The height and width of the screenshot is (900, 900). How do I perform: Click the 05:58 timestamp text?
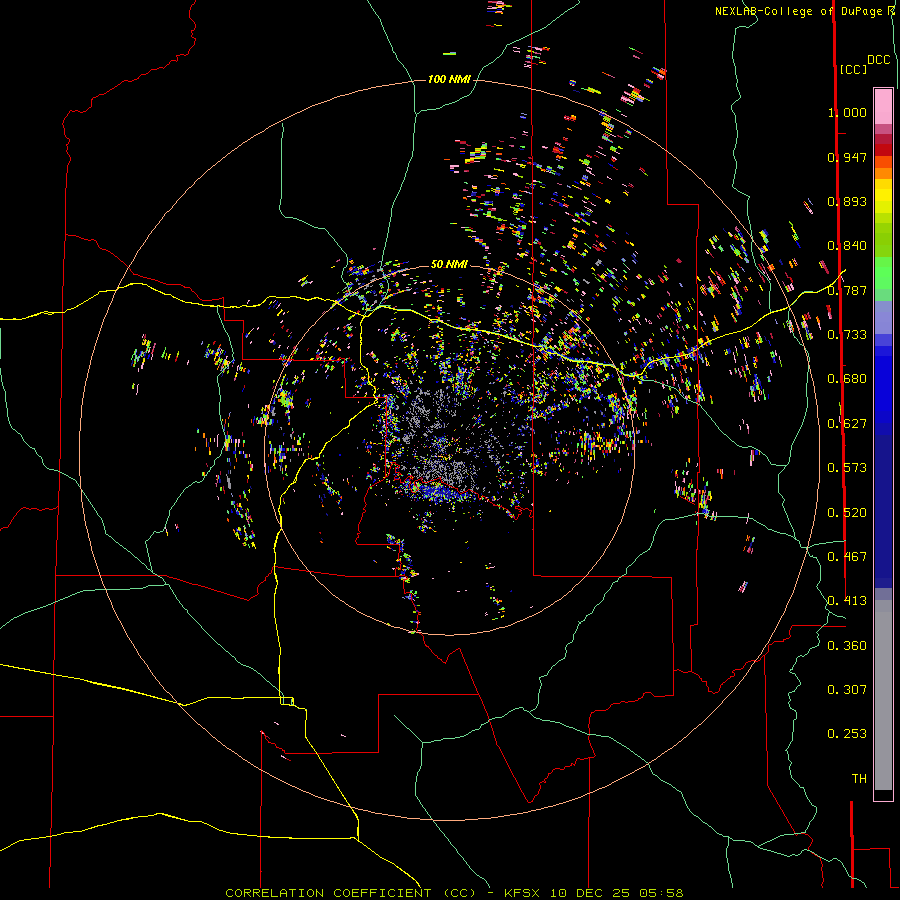tap(661, 893)
